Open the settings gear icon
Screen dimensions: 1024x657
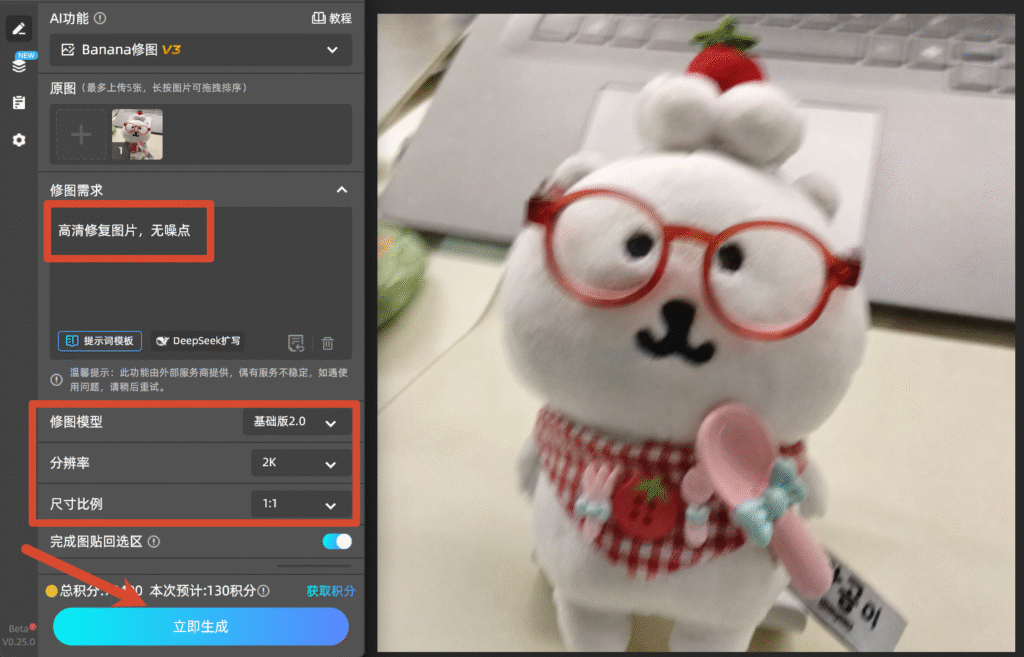tap(19, 140)
